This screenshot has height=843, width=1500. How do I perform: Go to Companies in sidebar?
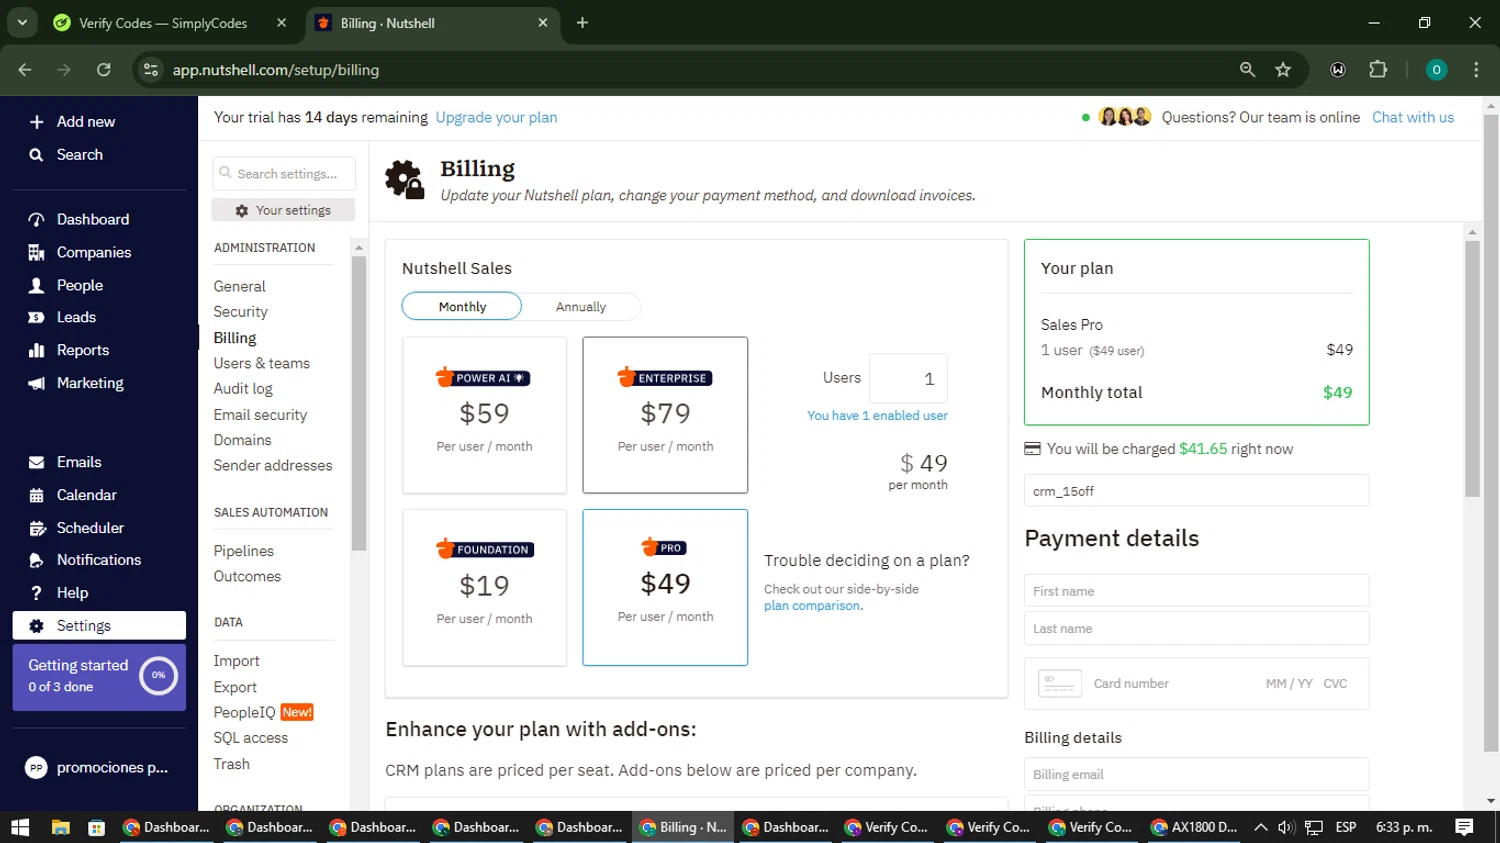93,252
